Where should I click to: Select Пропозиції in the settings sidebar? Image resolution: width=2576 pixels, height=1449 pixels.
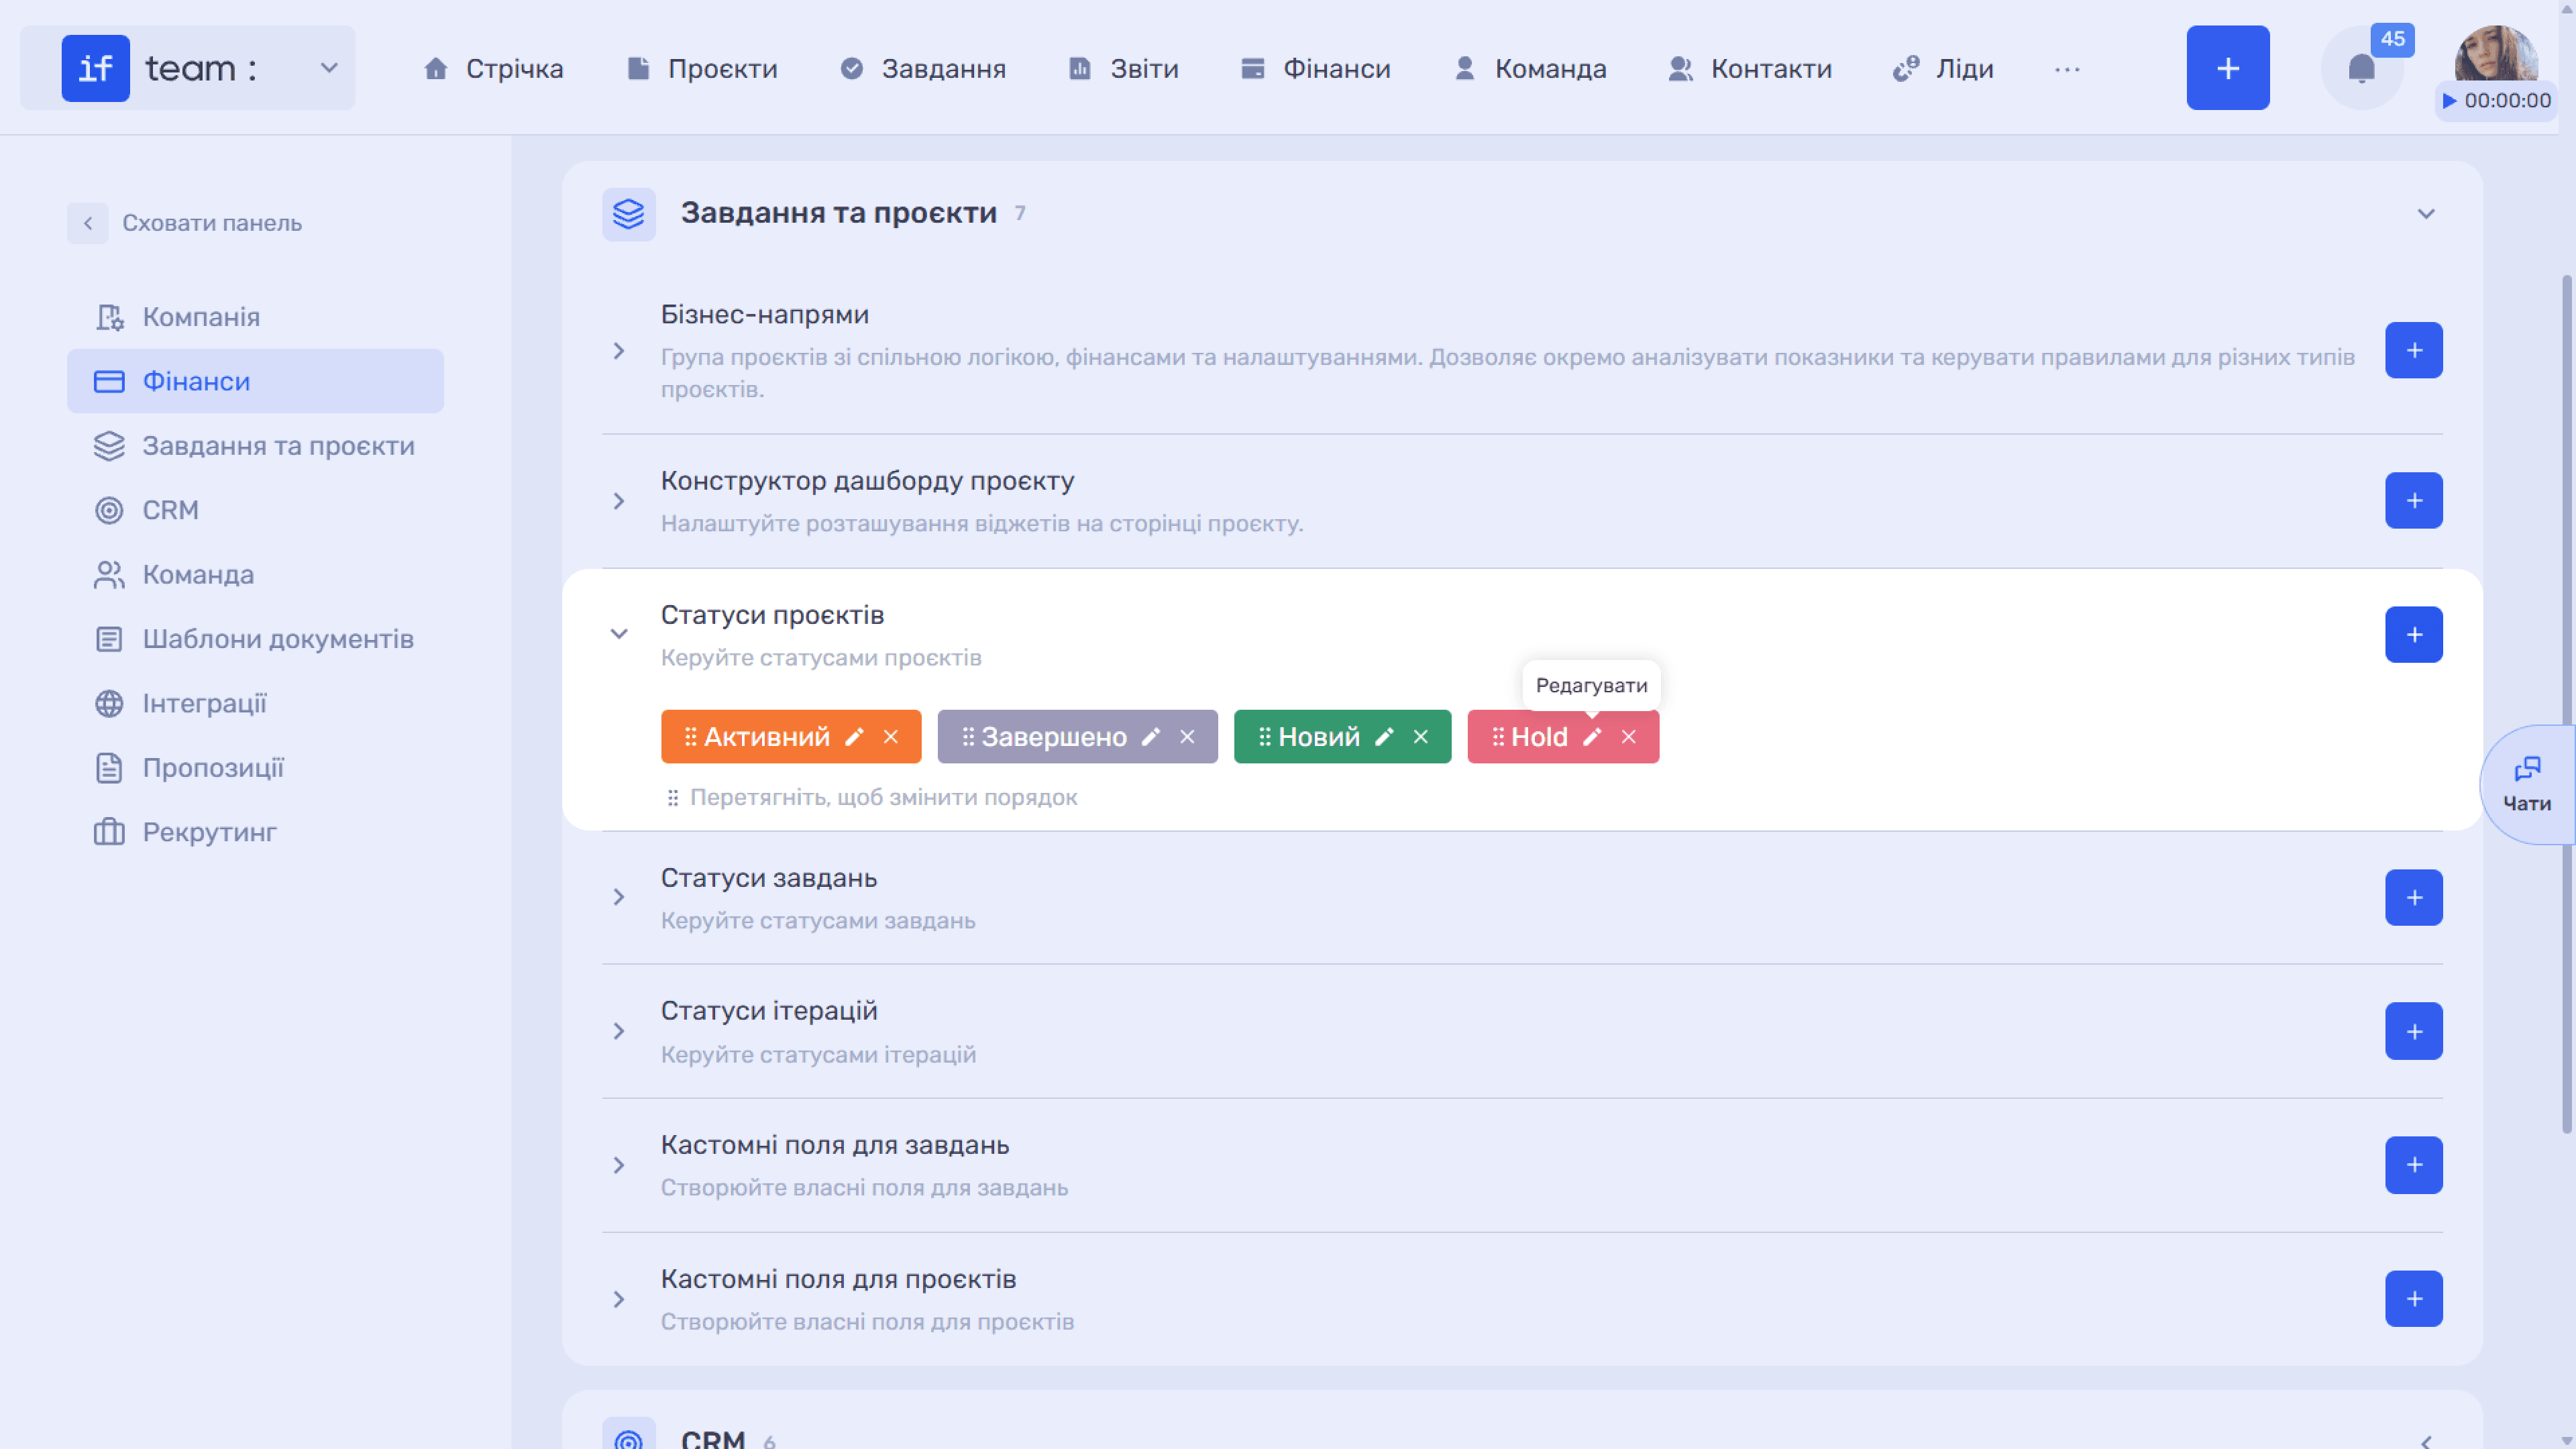pyautogui.click(x=255, y=768)
